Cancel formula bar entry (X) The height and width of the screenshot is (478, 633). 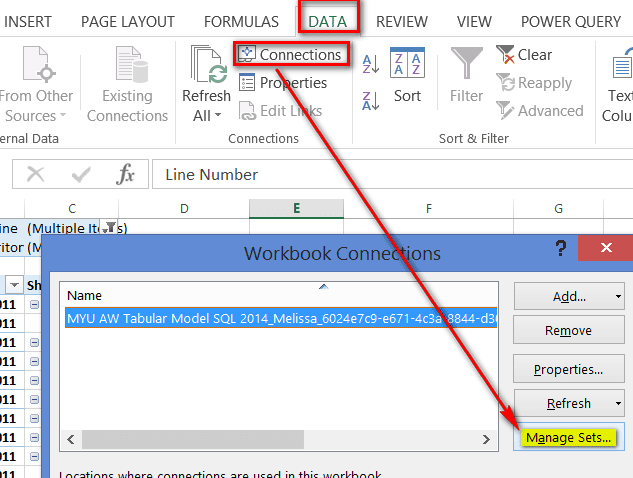tap(36, 174)
